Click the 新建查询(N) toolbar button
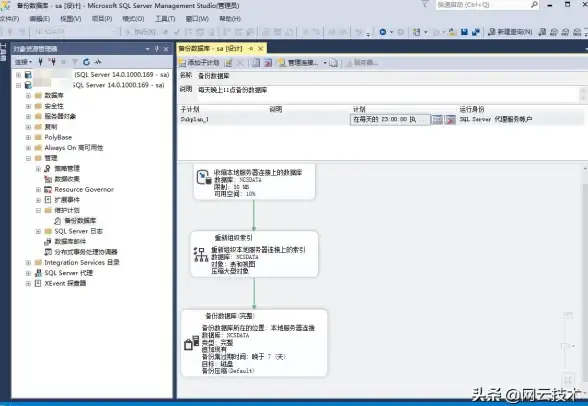The height and width of the screenshot is (406, 588). click(510, 32)
